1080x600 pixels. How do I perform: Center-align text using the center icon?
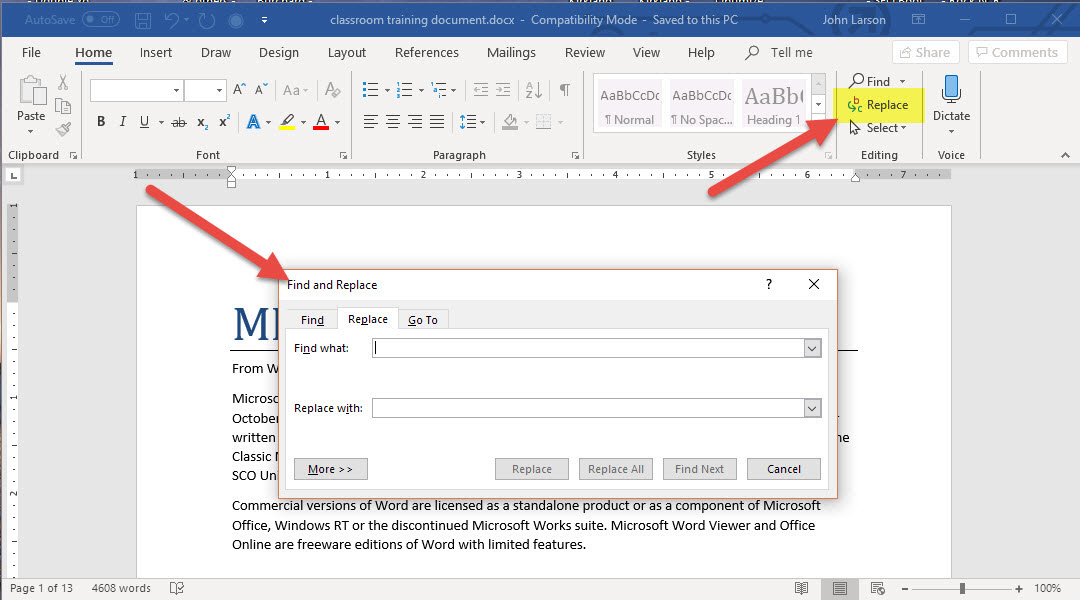pyautogui.click(x=393, y=122)
